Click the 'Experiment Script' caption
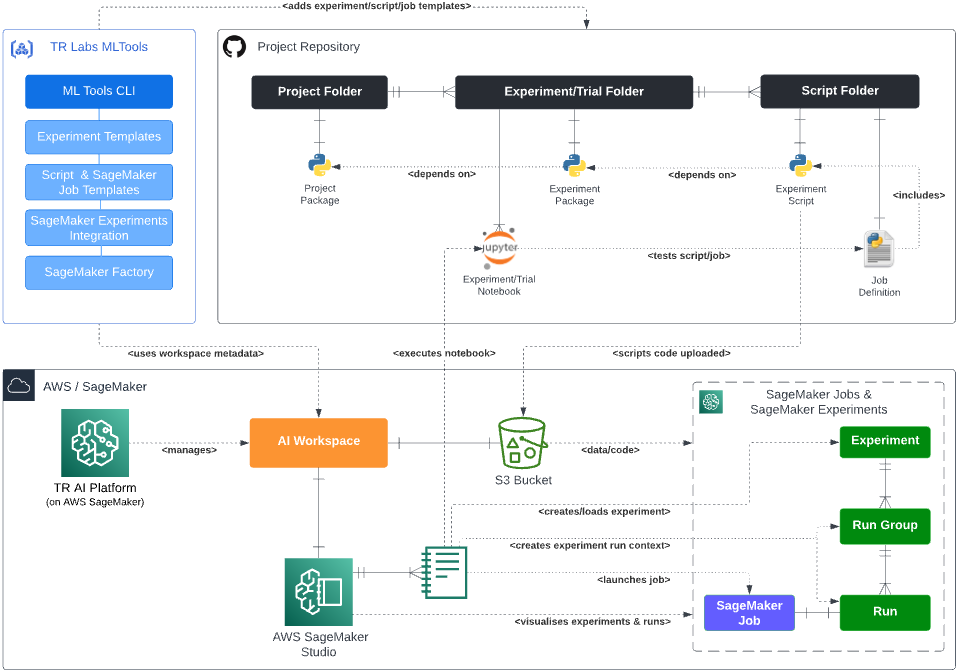 (x=801, y=195)
